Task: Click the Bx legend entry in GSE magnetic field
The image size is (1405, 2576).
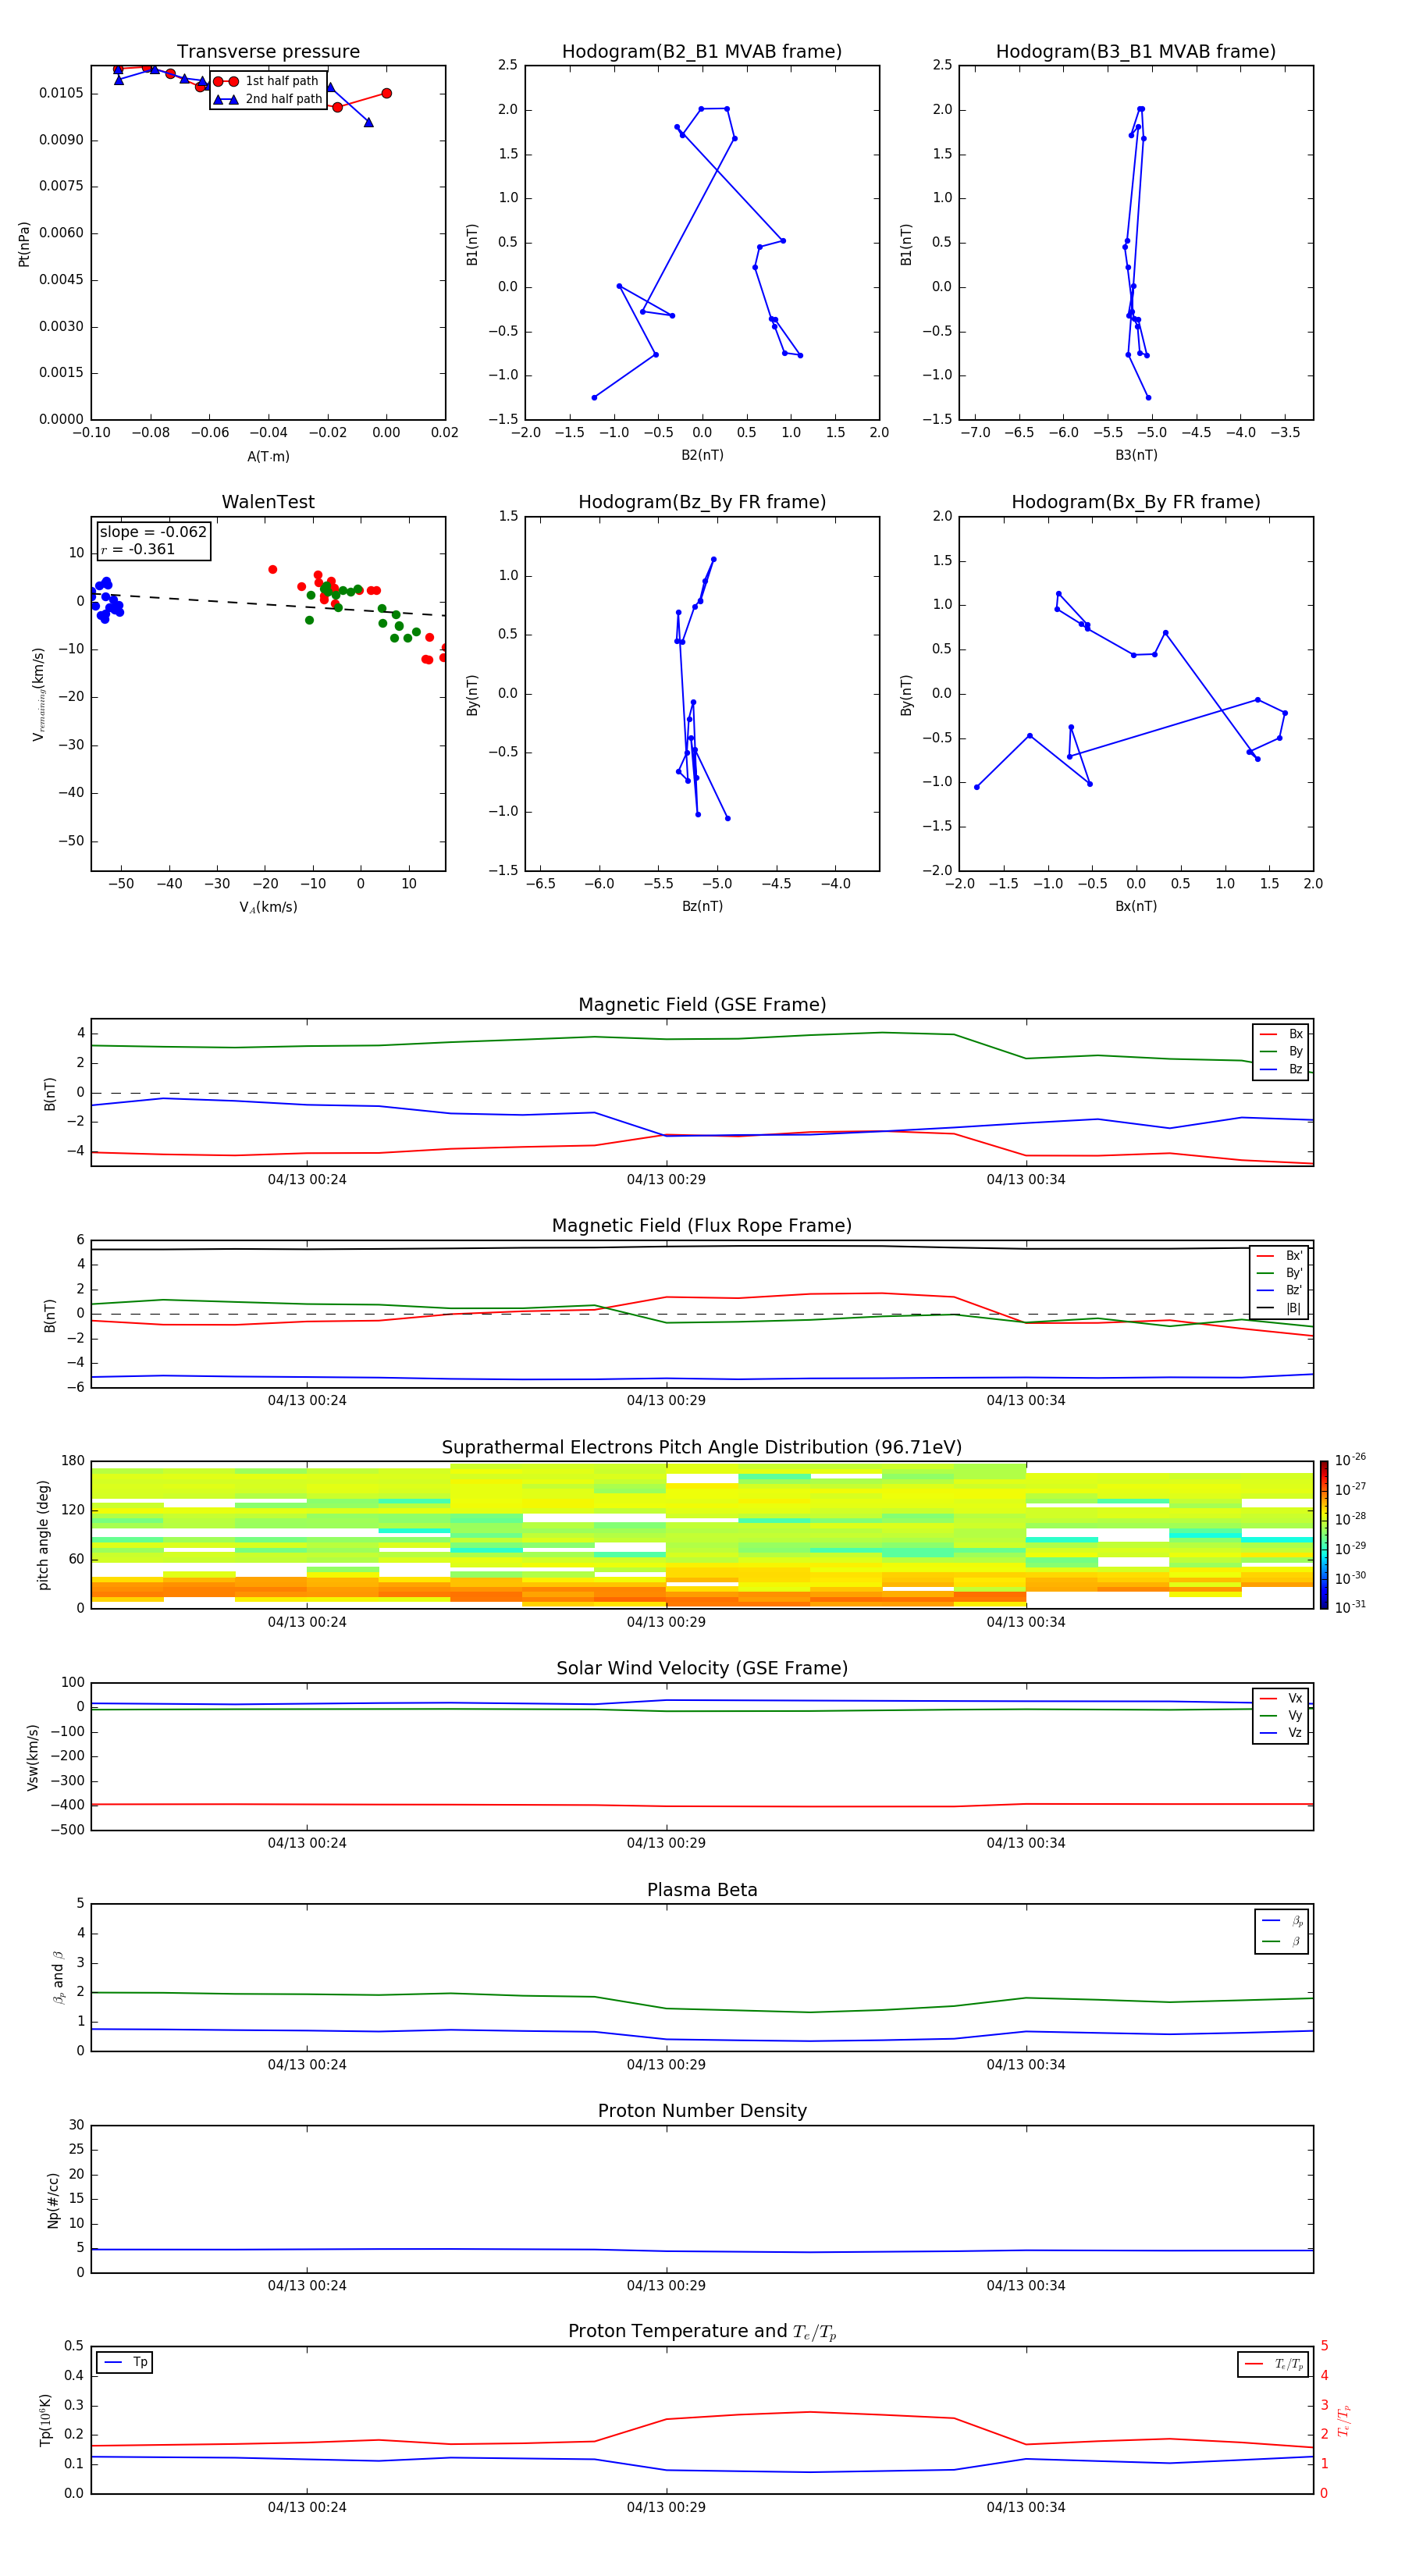Action: (1281, 1034)
